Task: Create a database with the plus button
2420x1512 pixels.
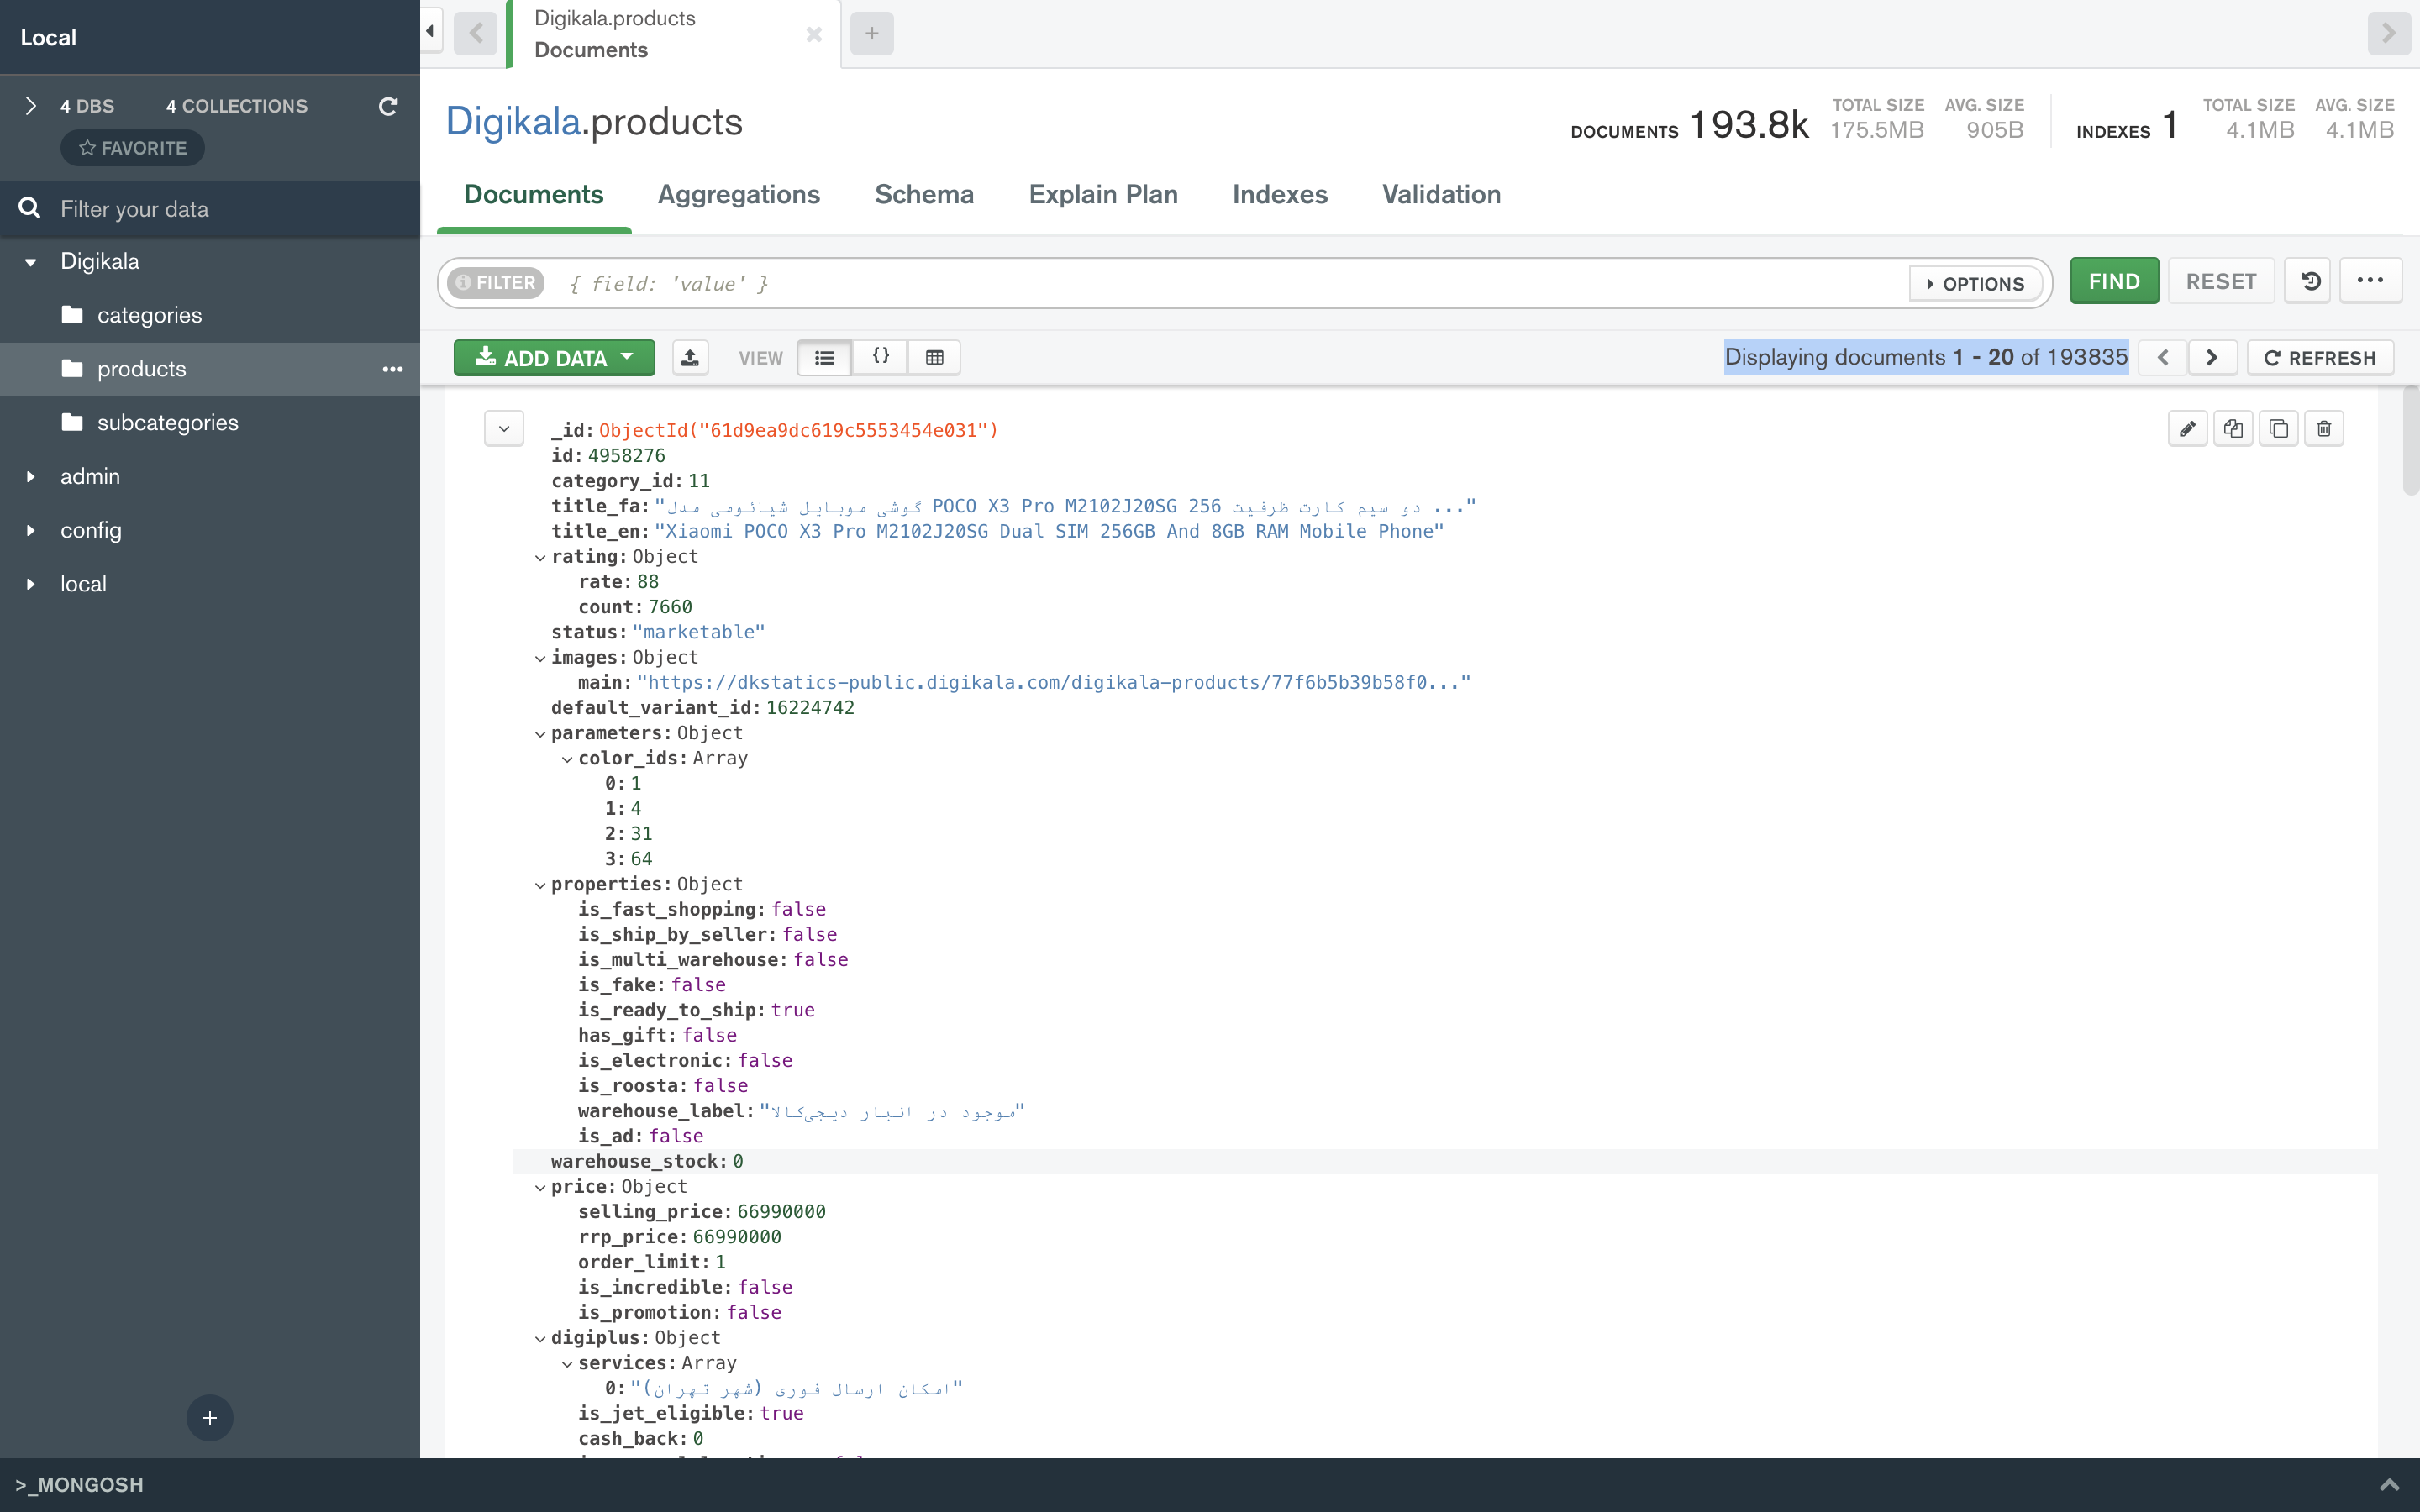Action: tap(210, 1417)
